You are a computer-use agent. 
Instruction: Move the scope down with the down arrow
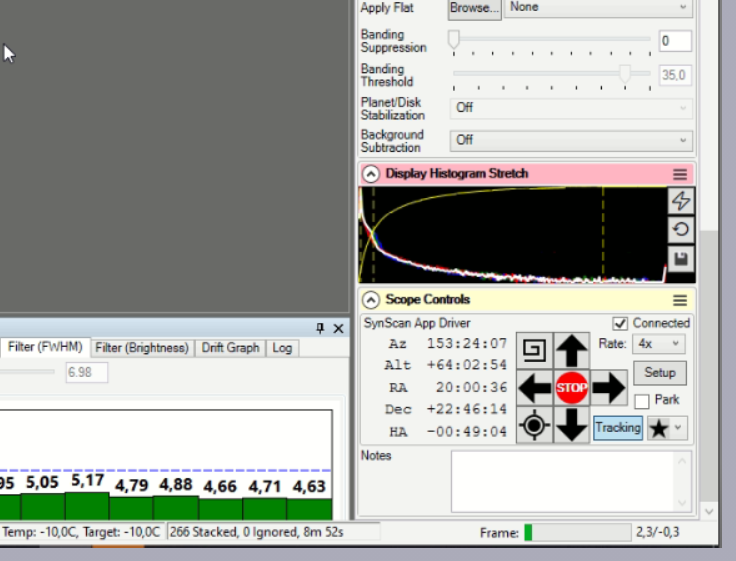(571, 425)
